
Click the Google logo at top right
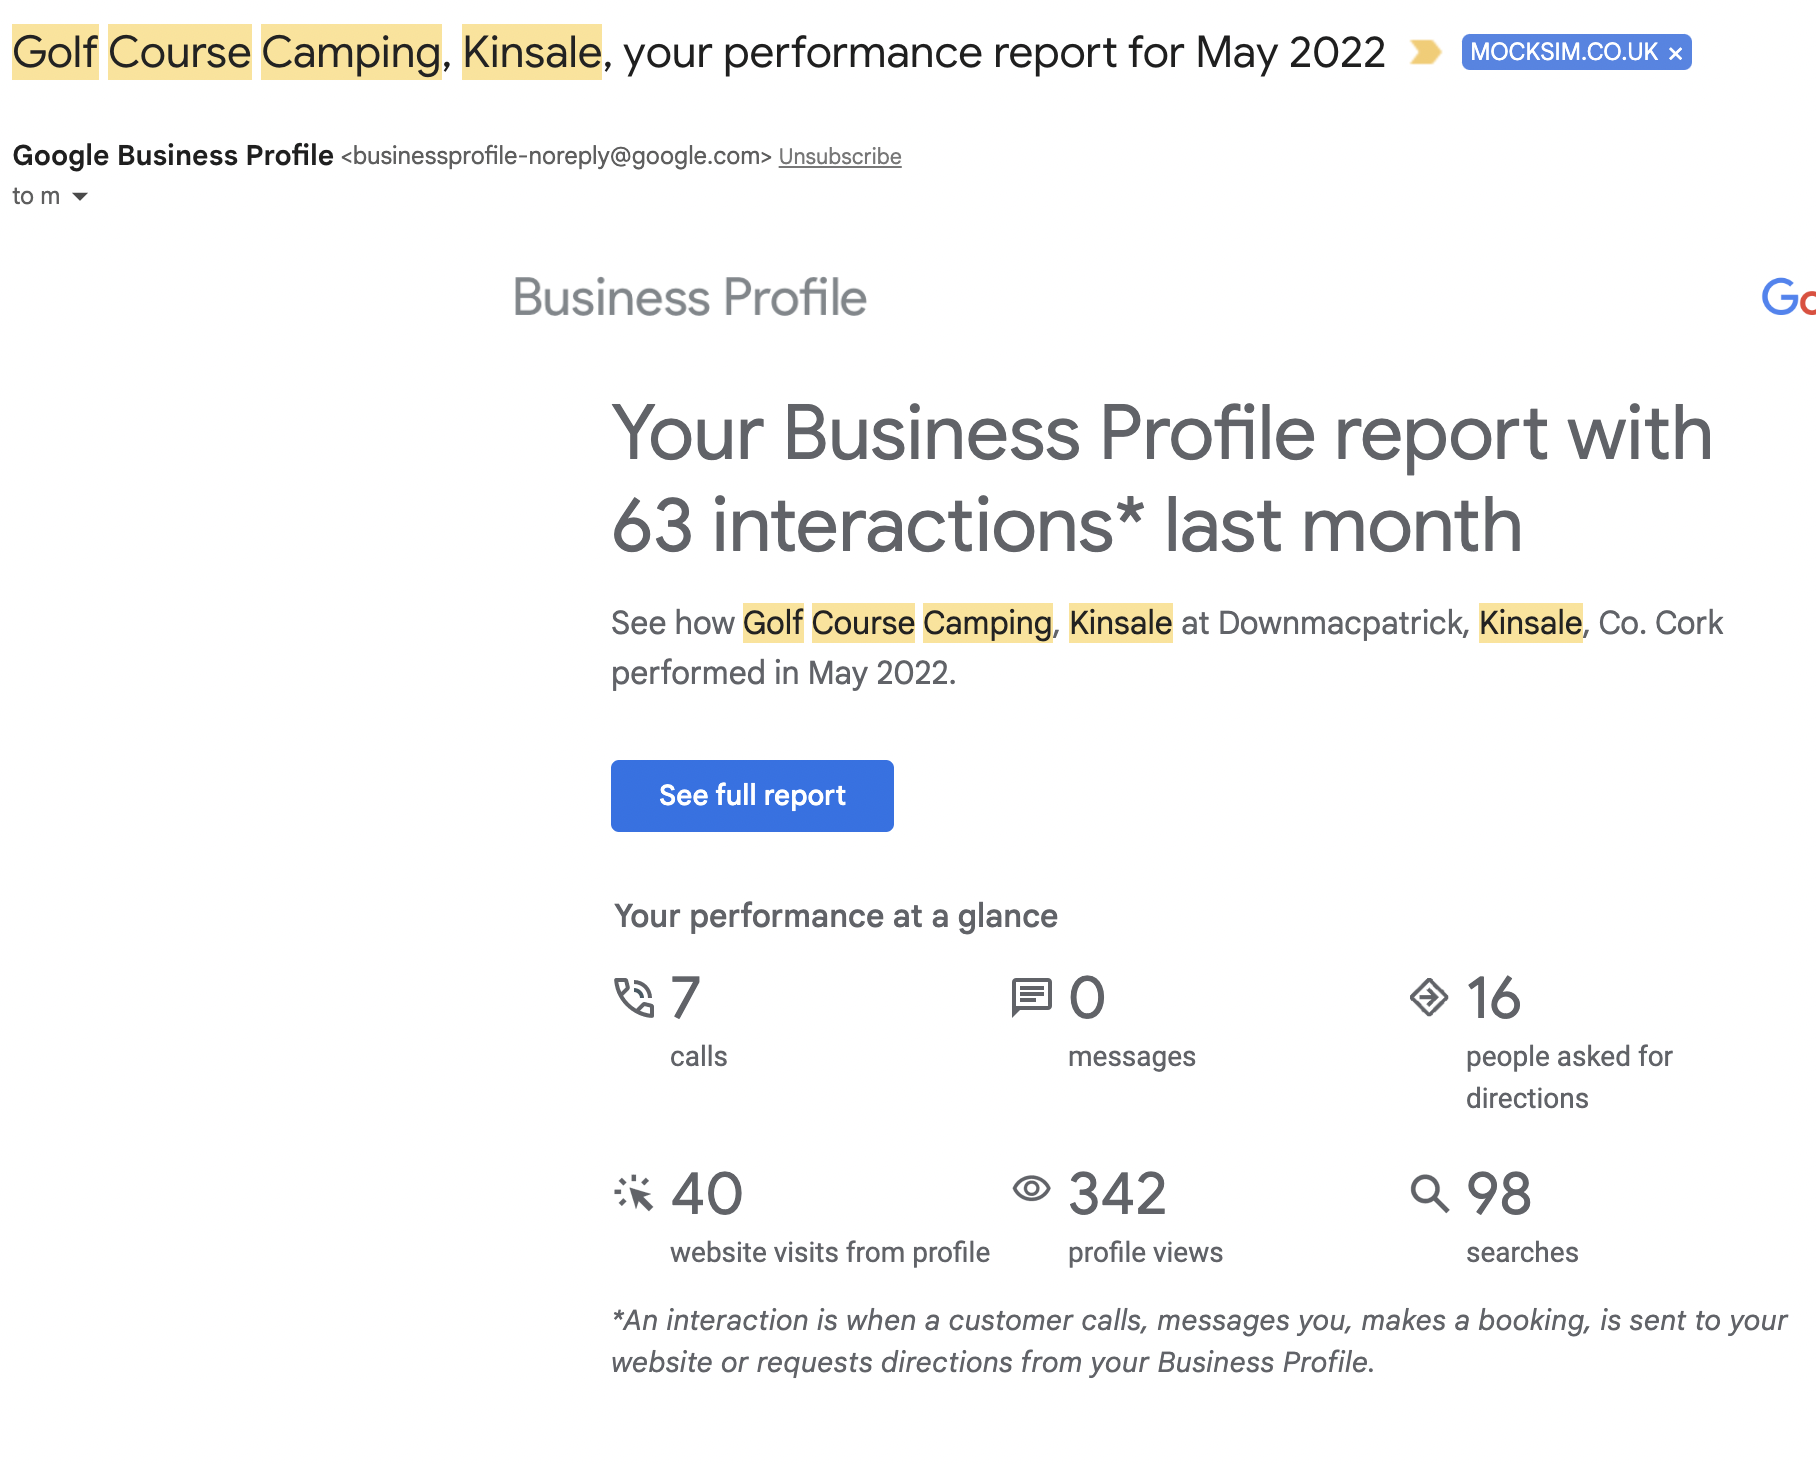(x=1788, y=298)
